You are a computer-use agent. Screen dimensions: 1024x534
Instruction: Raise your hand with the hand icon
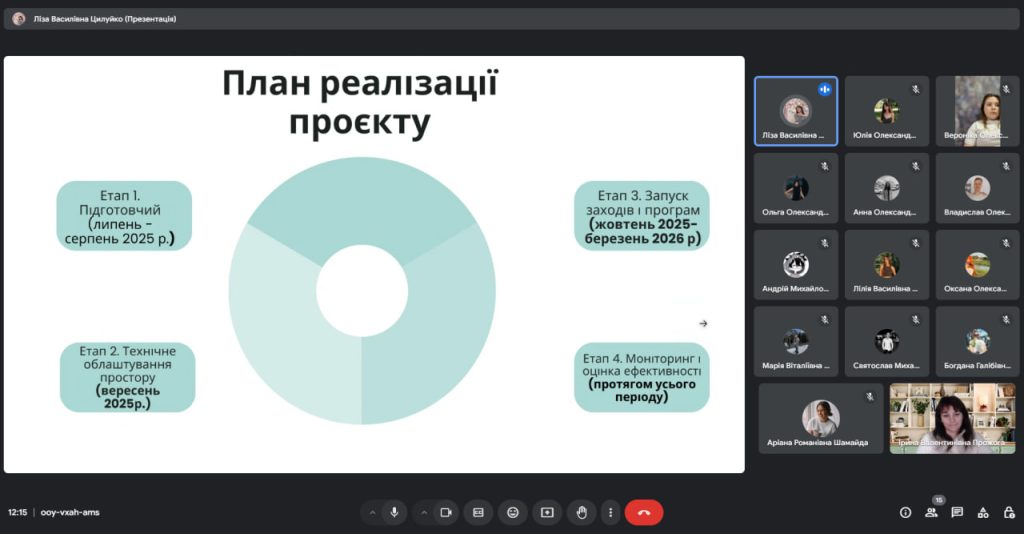tap(581, 512)
